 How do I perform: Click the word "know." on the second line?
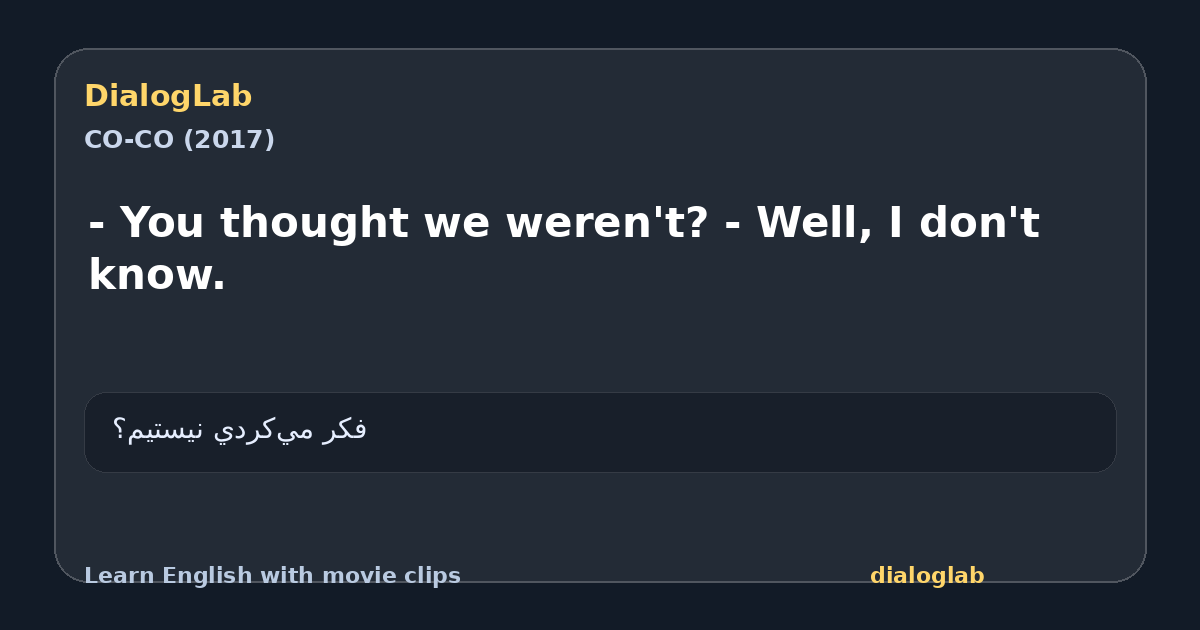coord(157,275)
